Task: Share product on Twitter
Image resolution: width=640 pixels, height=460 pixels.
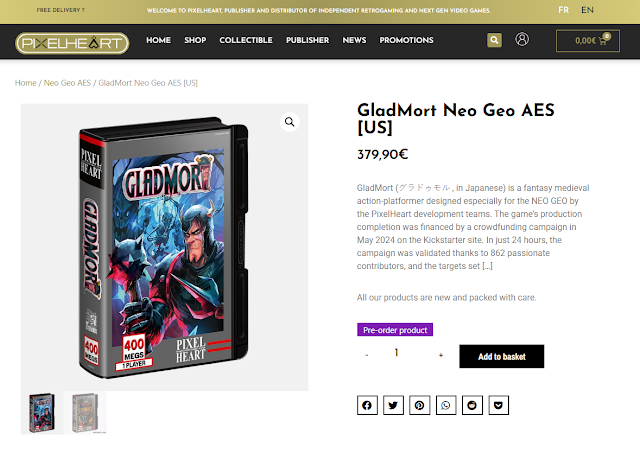Action: (393, 405)
